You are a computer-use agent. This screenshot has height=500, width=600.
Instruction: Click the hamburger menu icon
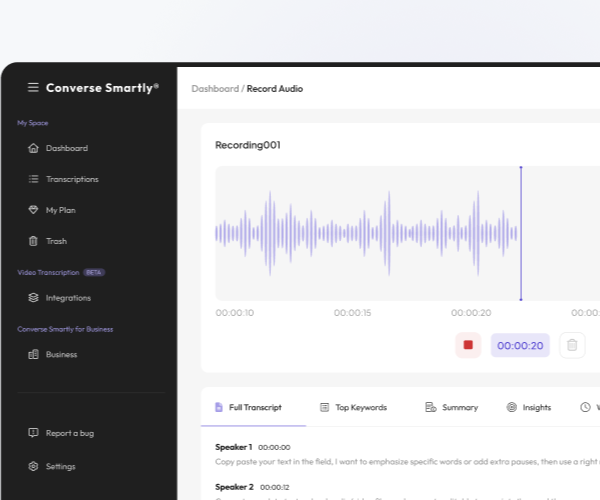33,88
